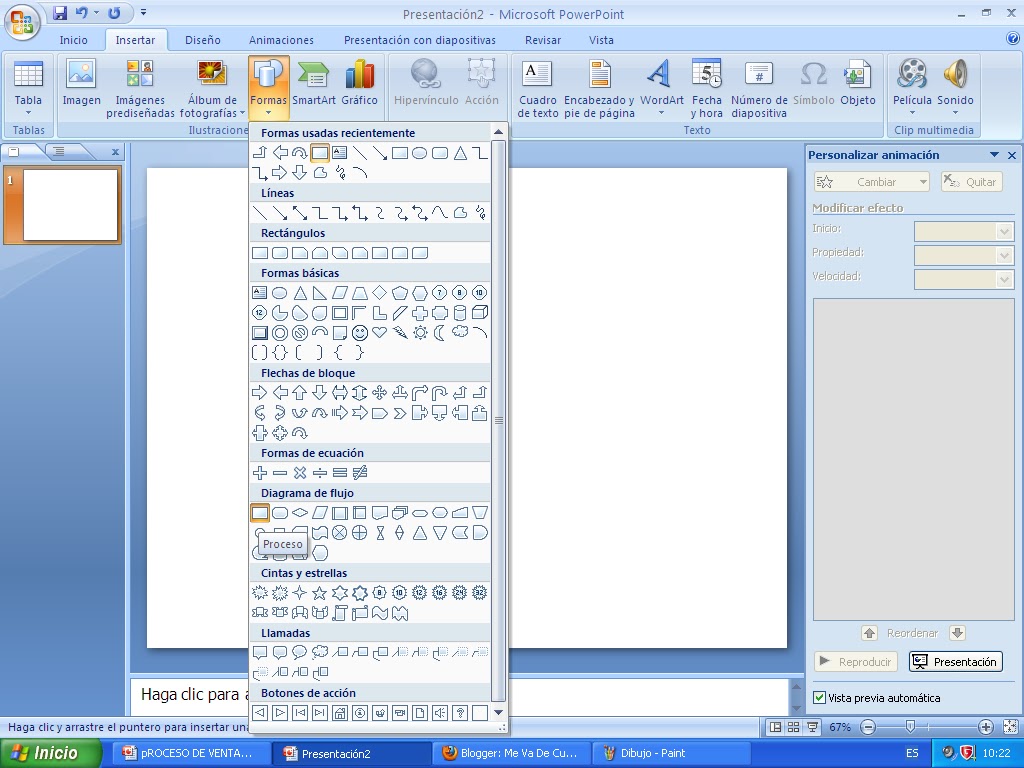This screenshot has height=768, width=1024.
Task: Select the diamond basic shape
Action: [379, 293]
